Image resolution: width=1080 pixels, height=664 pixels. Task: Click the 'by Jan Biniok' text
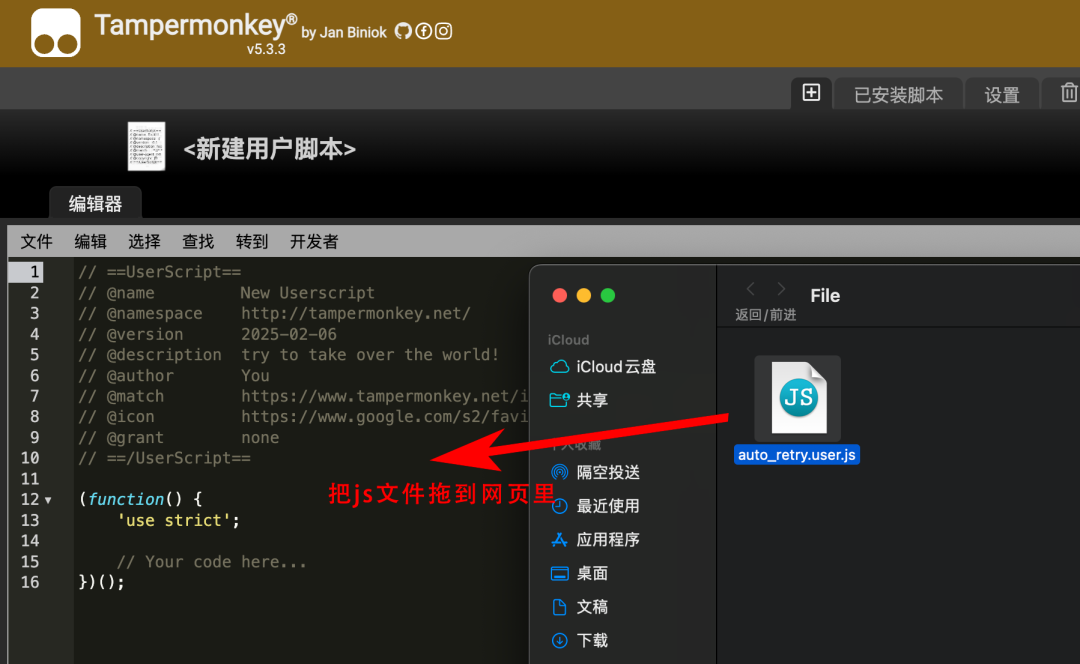tap(344, 32)
